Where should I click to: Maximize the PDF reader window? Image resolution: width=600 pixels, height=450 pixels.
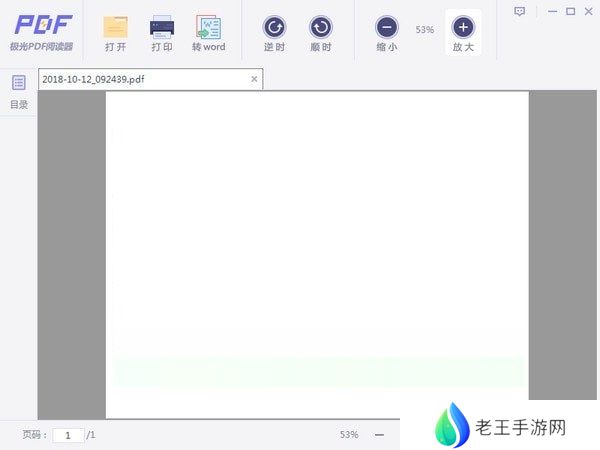(571, 11)
